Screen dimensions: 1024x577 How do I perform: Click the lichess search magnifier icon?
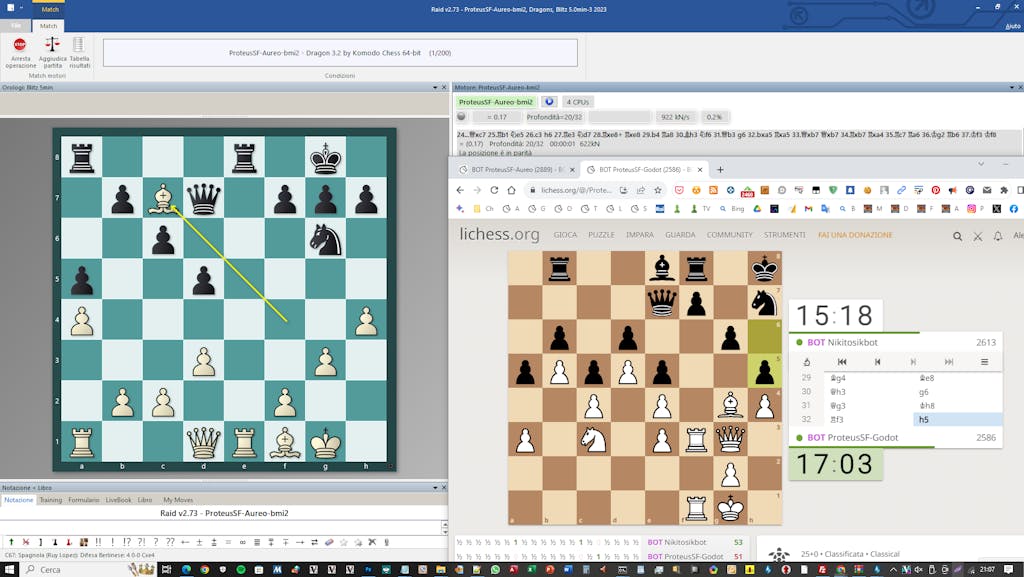click(x=957, y=236)
